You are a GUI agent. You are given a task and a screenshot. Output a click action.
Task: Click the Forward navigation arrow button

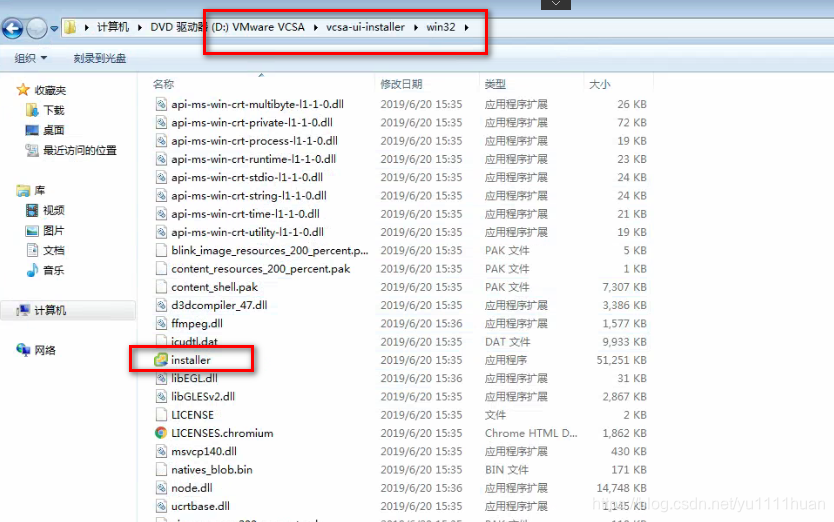tap(37, 28)
